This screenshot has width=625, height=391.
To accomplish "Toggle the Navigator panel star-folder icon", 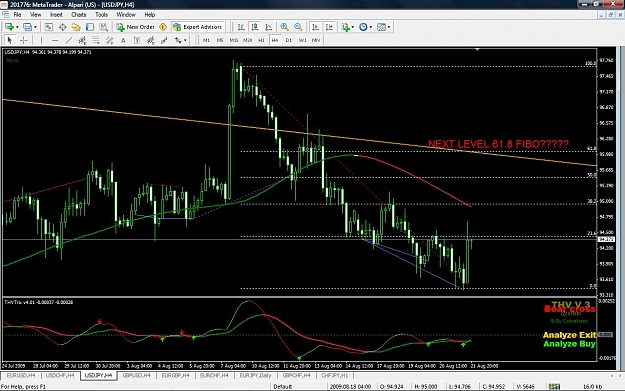I will [76, 27].
